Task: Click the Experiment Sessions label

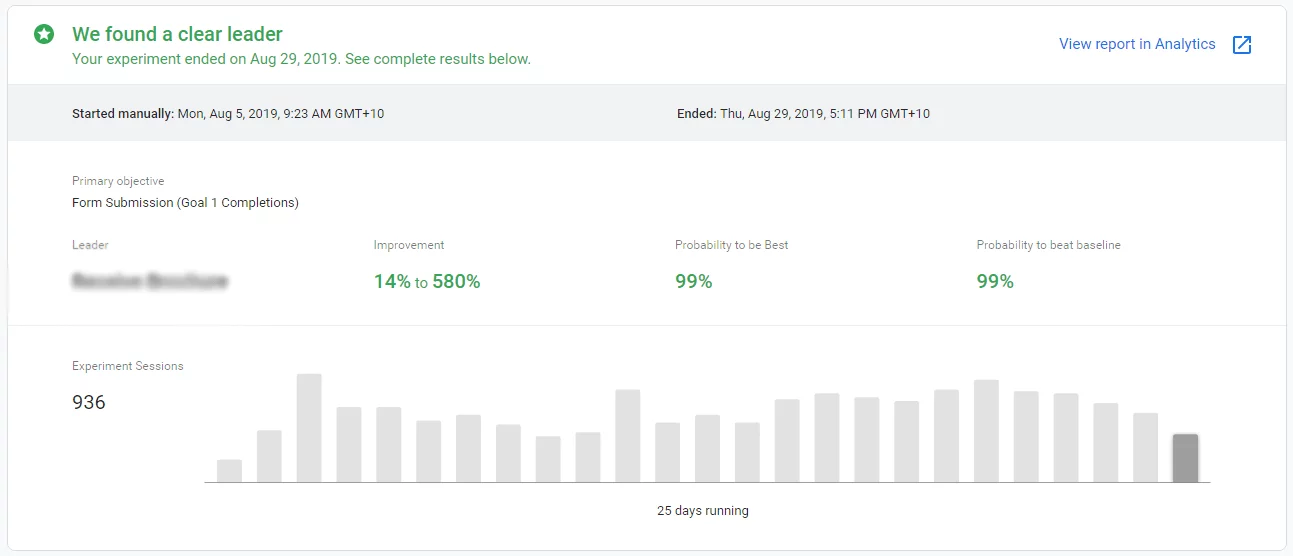Action: (x=128, y=366)
